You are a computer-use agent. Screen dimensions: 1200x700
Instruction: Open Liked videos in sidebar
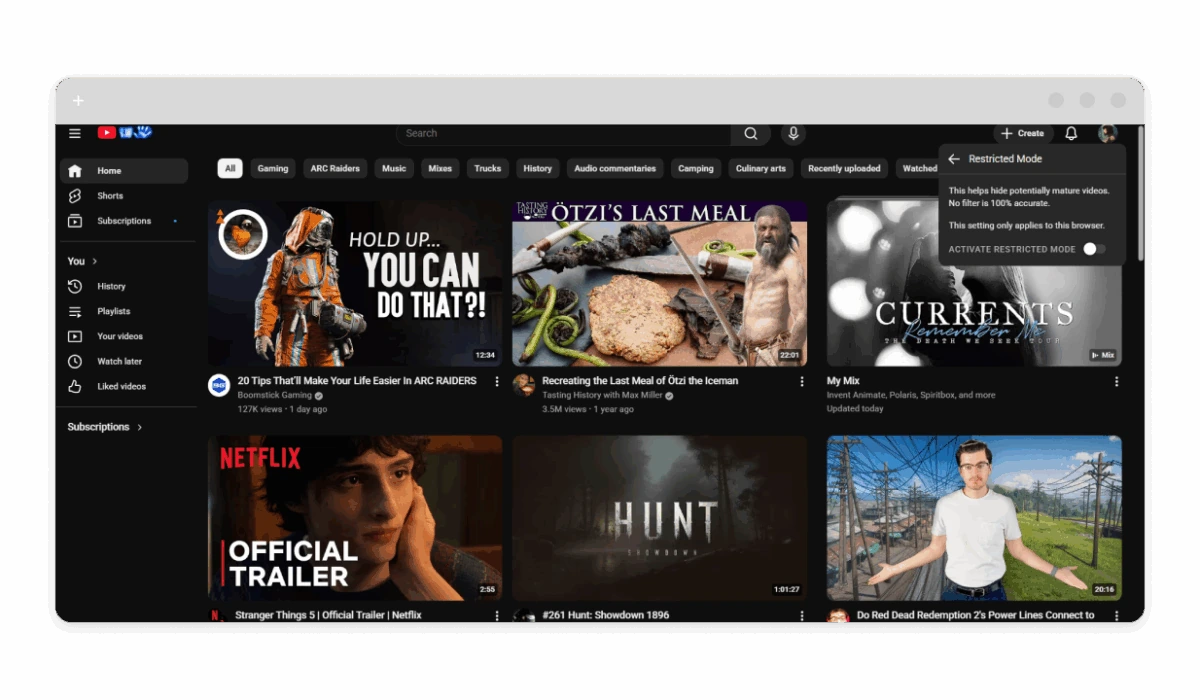click(x=121, y=386)
